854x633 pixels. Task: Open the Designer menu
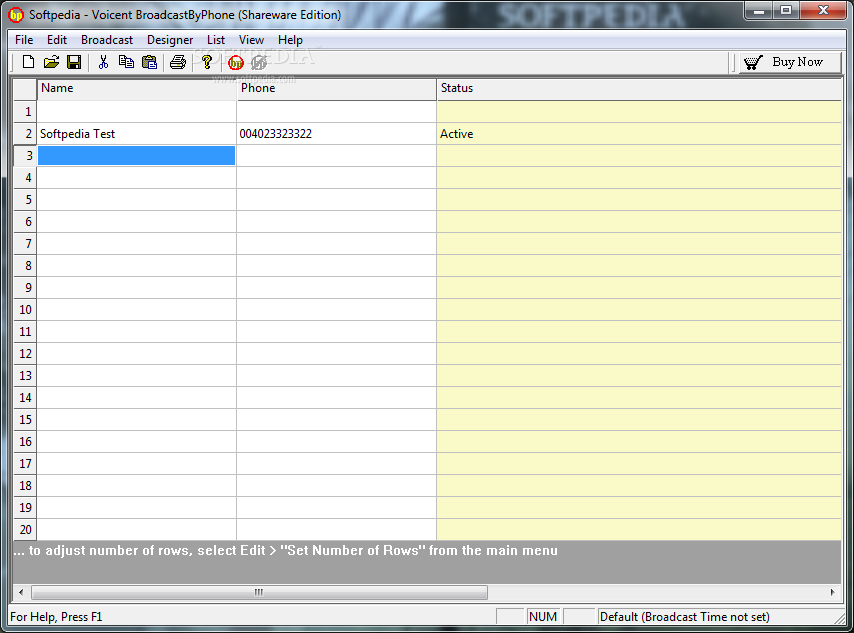tap(170, 40)
